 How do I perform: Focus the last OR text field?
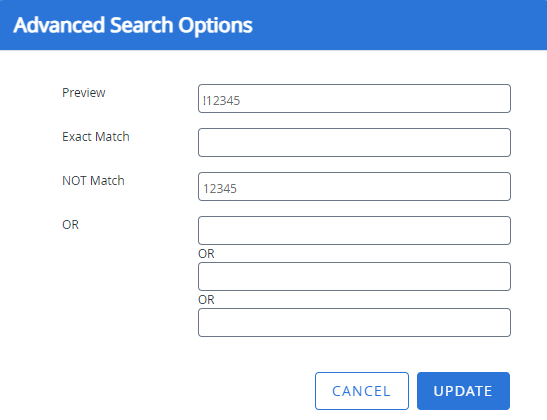pyautogui.click(x=354, y=322)
